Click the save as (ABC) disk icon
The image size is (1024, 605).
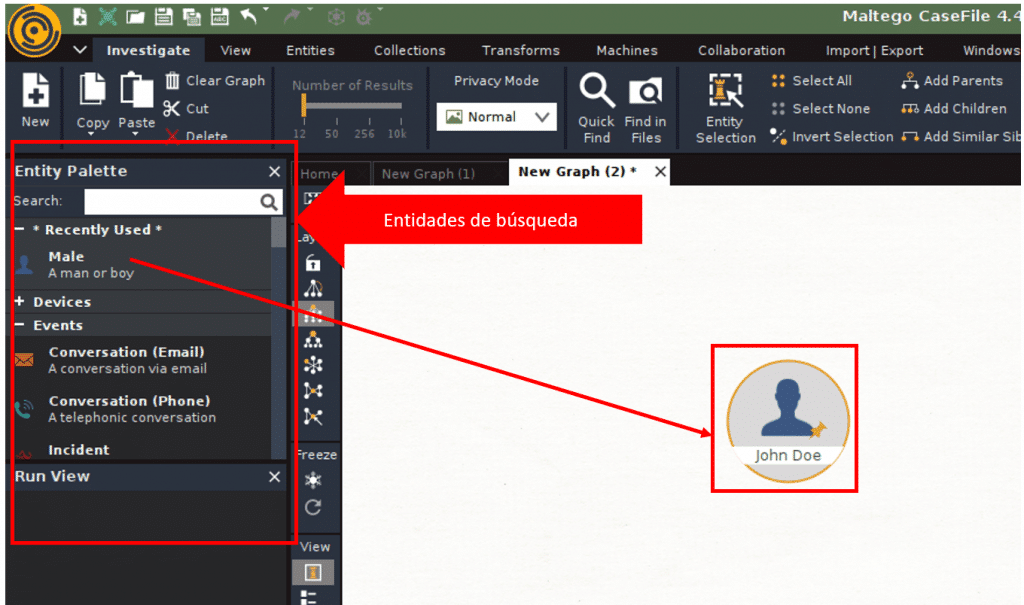pos(220,17)
